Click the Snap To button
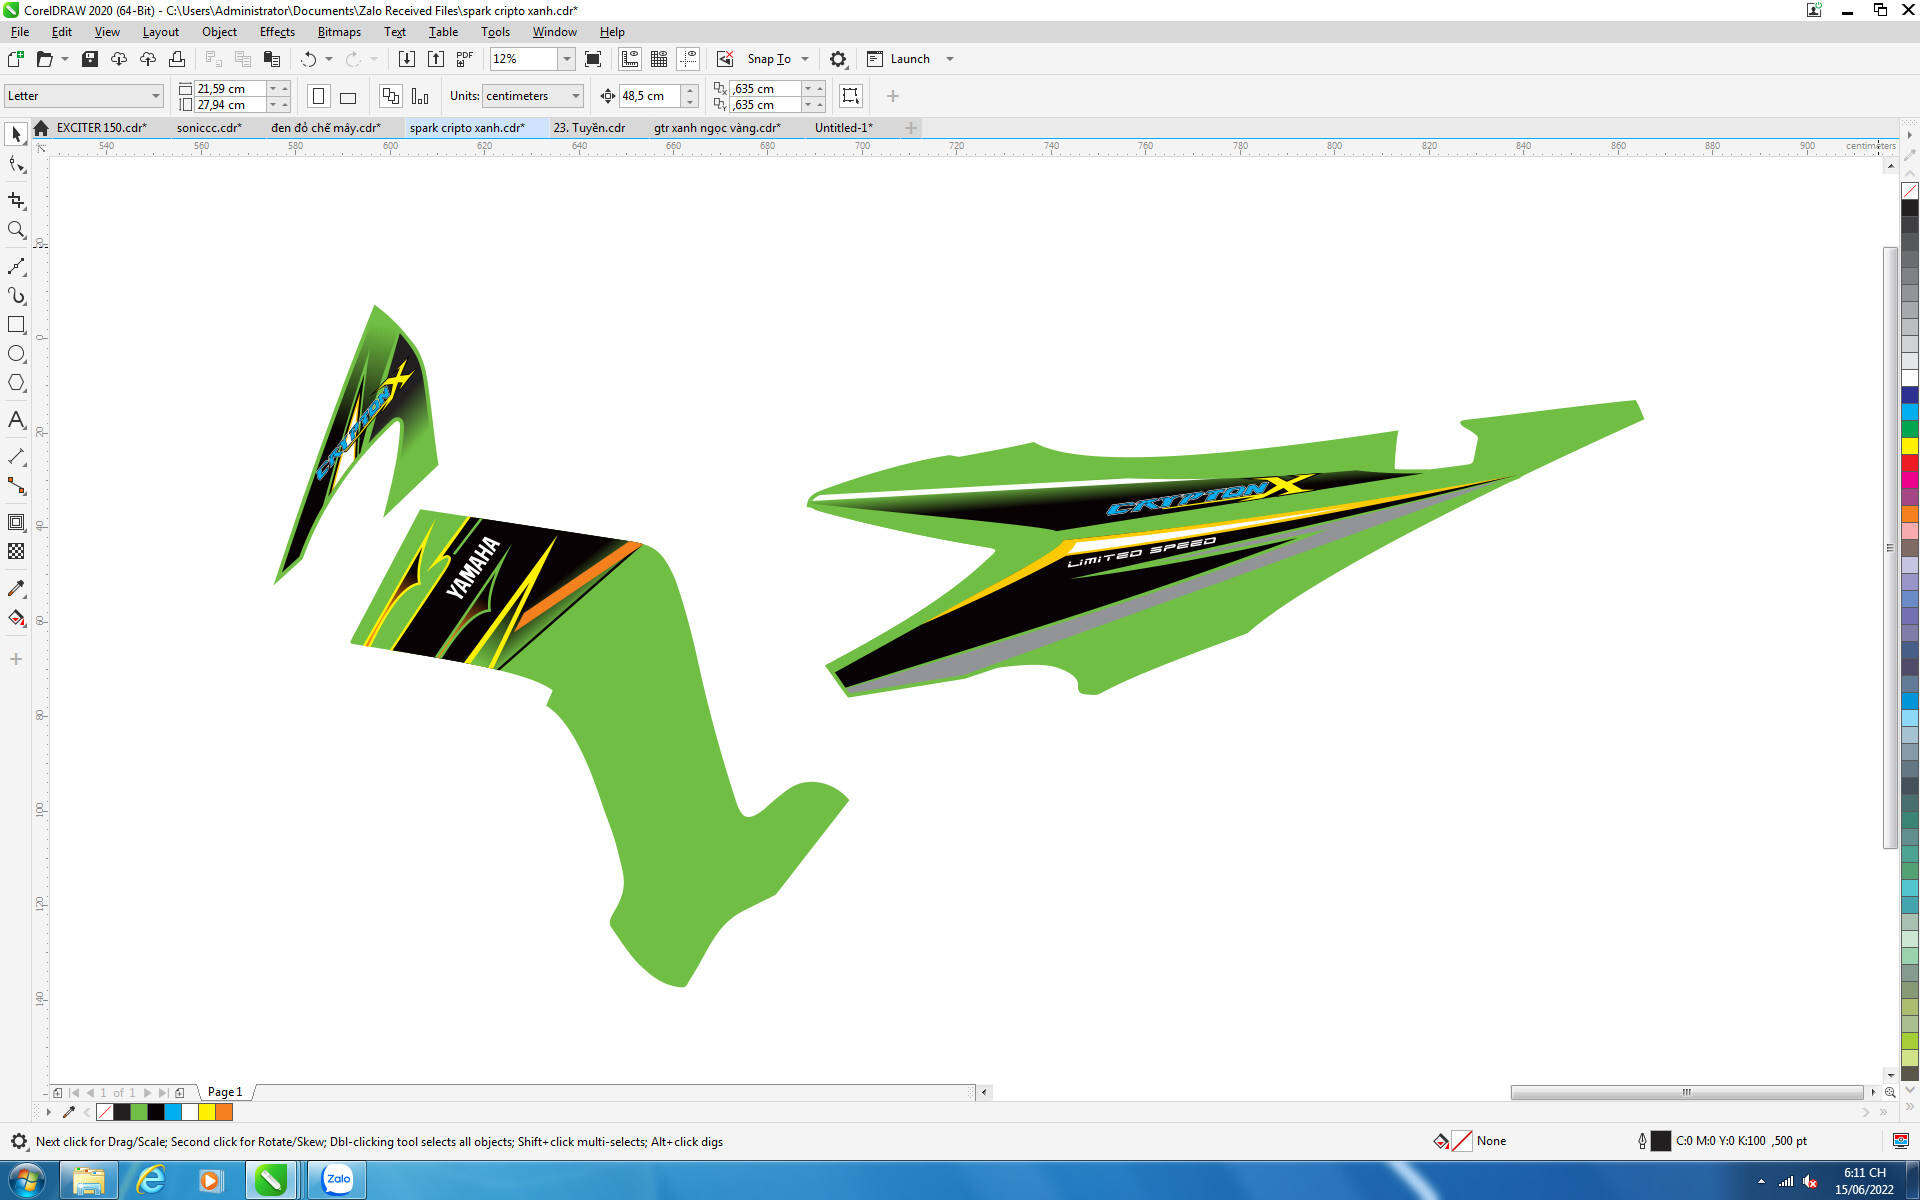 768,59
